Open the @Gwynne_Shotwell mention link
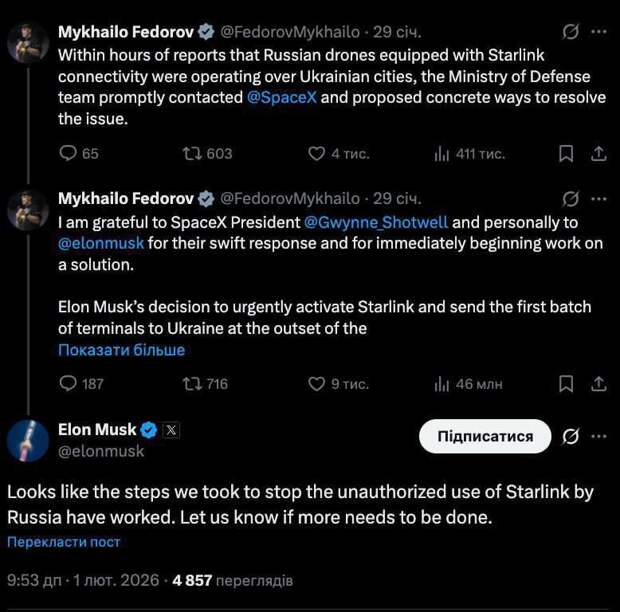The image size is (620, 612). [375, 223]
